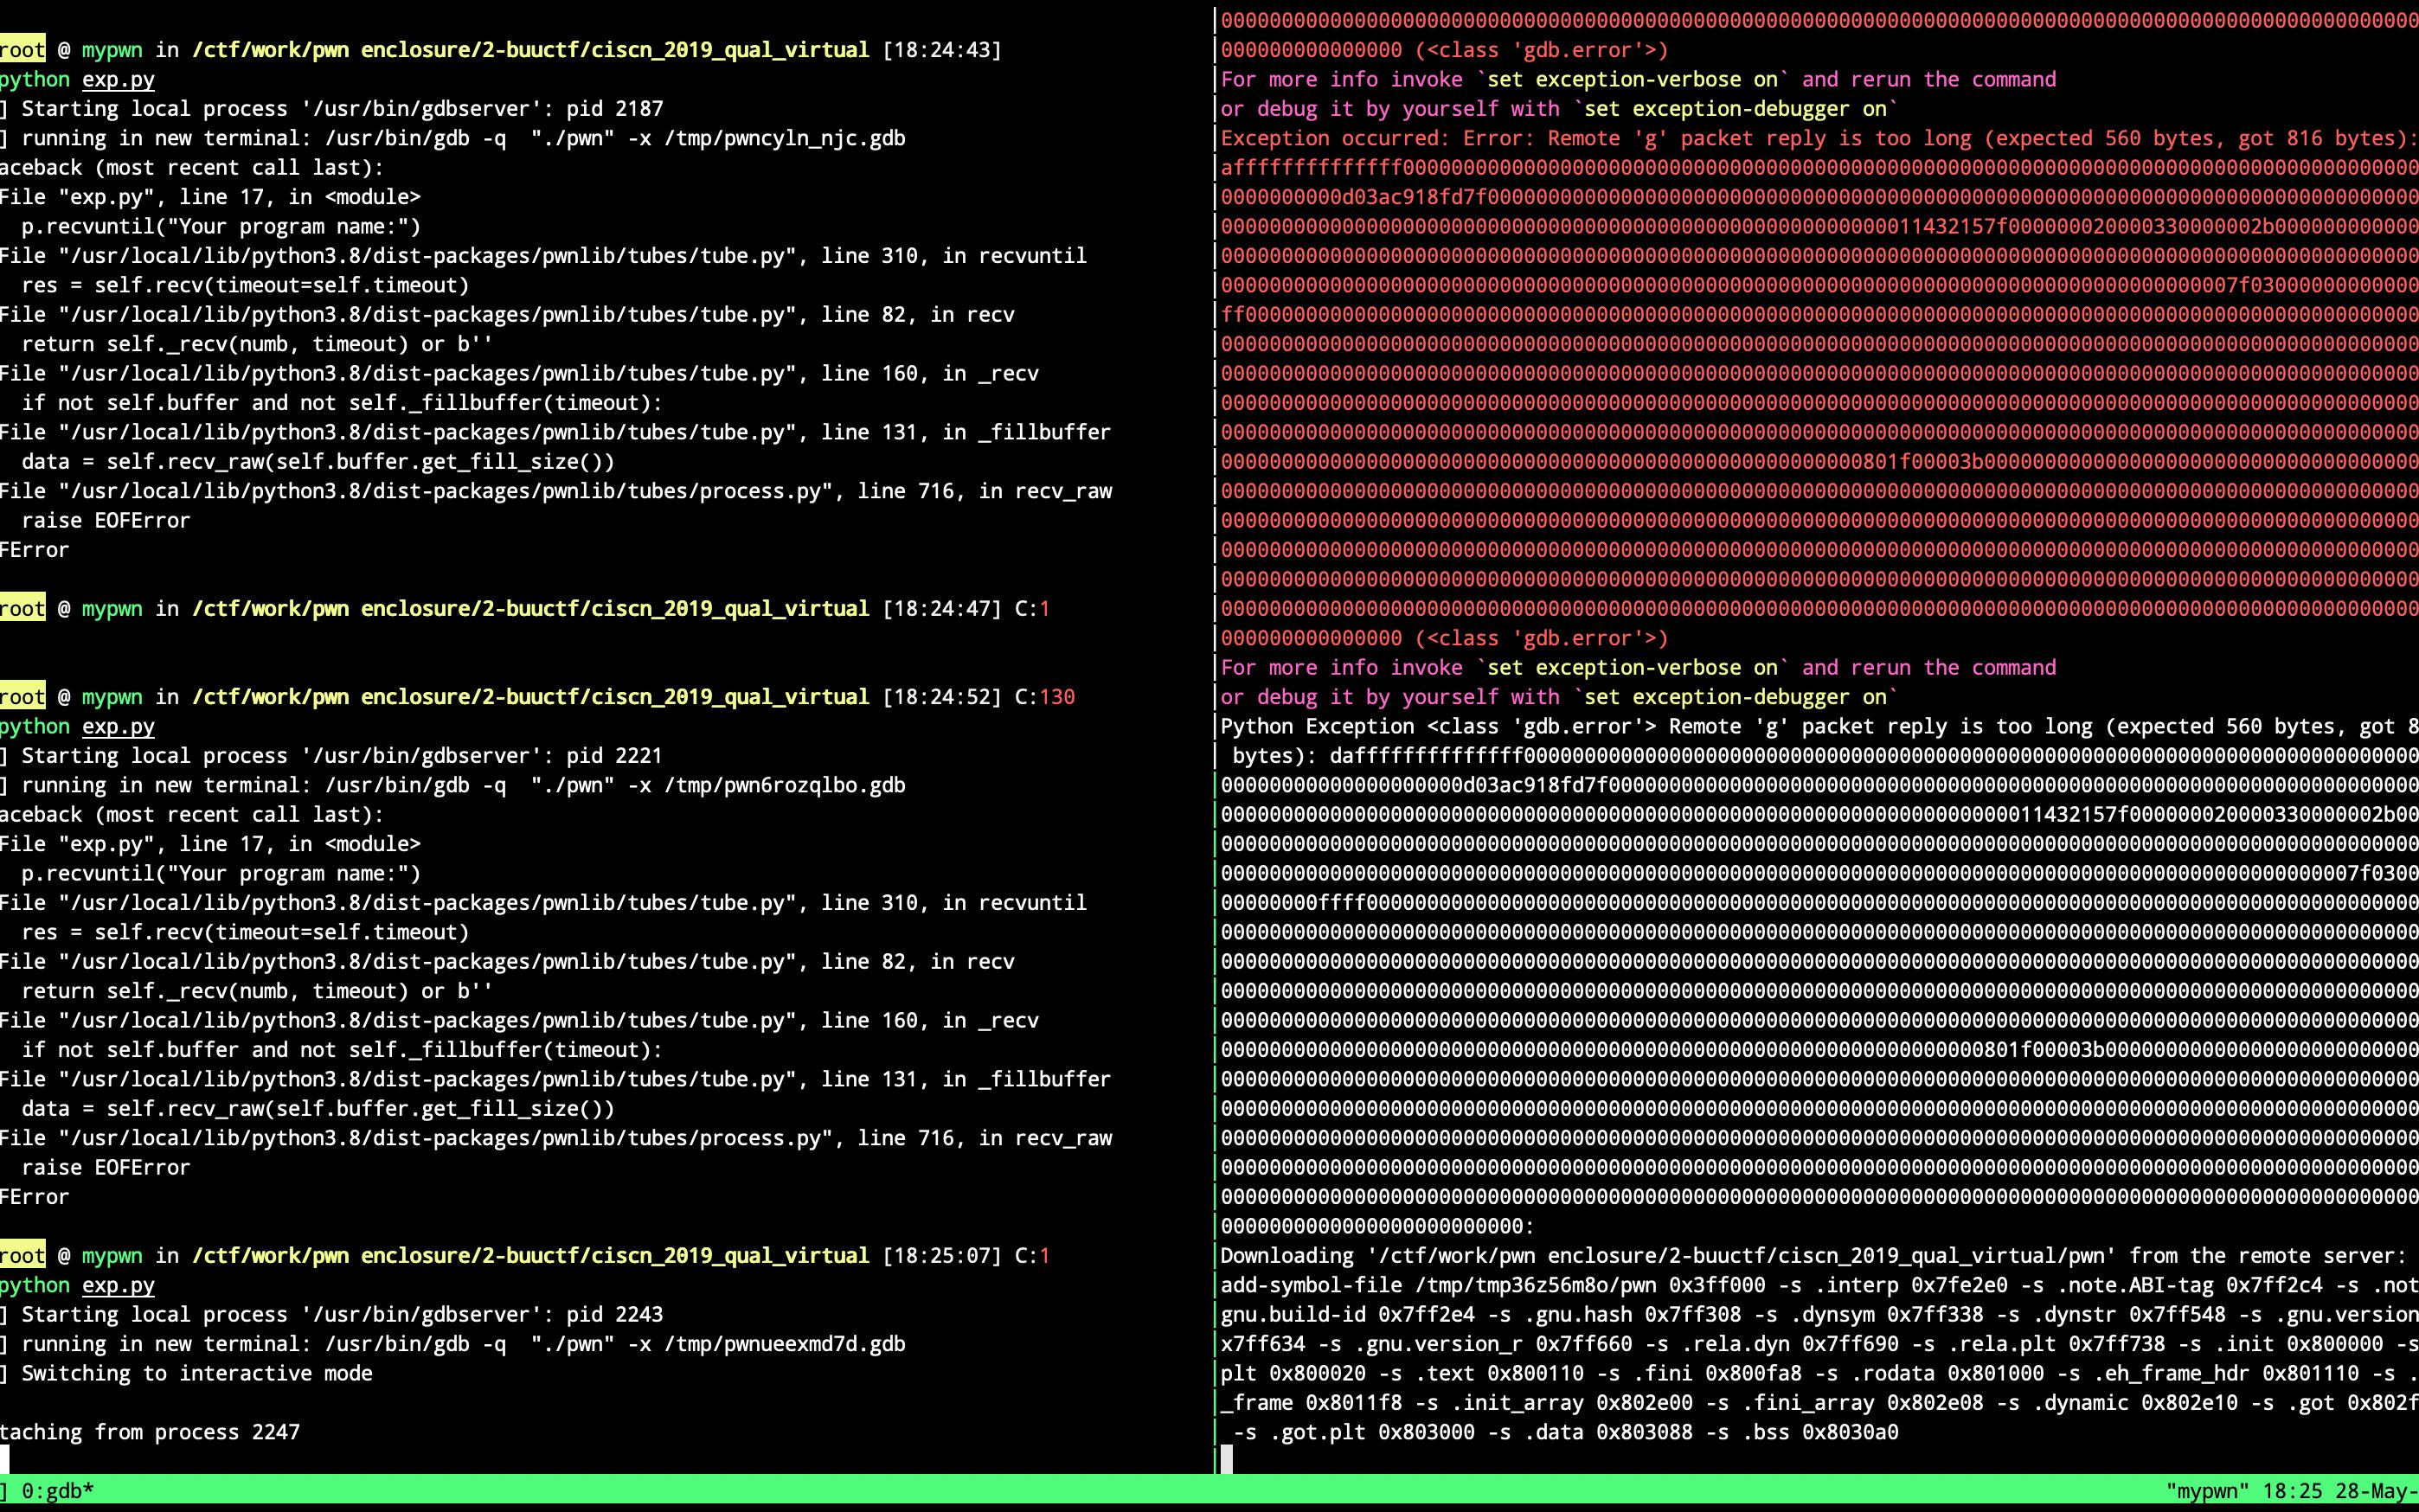Screen dimensions: 2419x1512
Task: Click the 'Exception occurred: Error: Remote' line
Action: click(x=1819, y=138)
